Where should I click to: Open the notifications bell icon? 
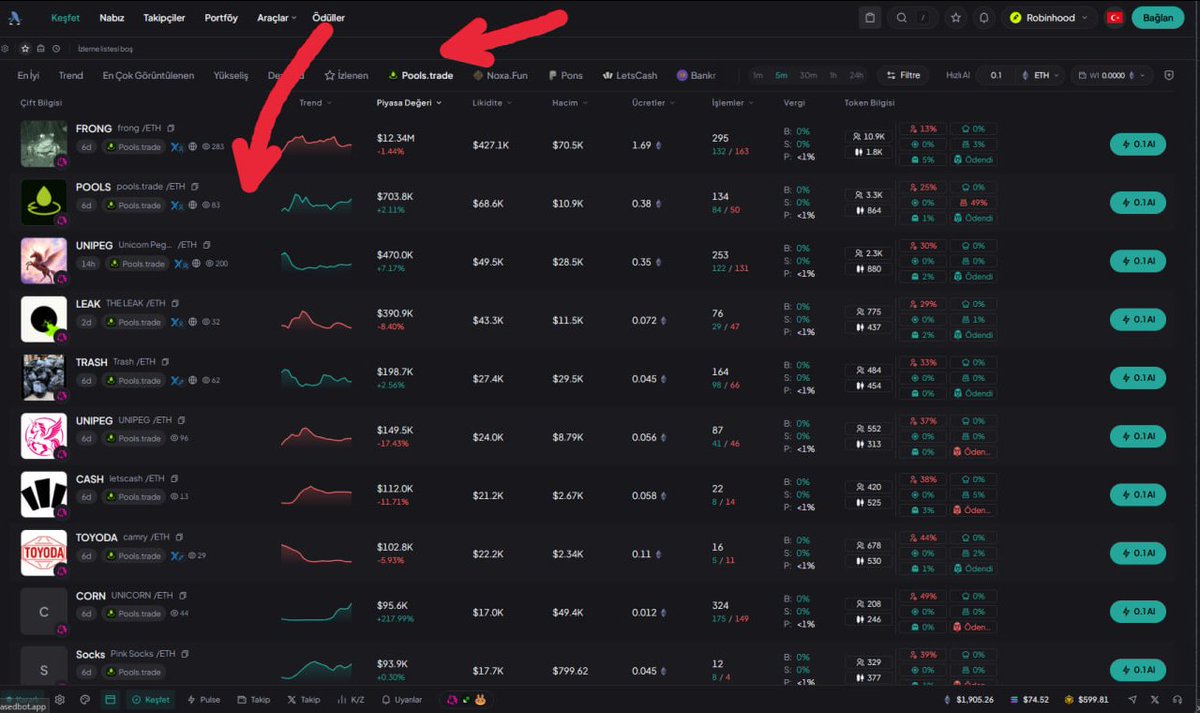click(x=984, y=18)
